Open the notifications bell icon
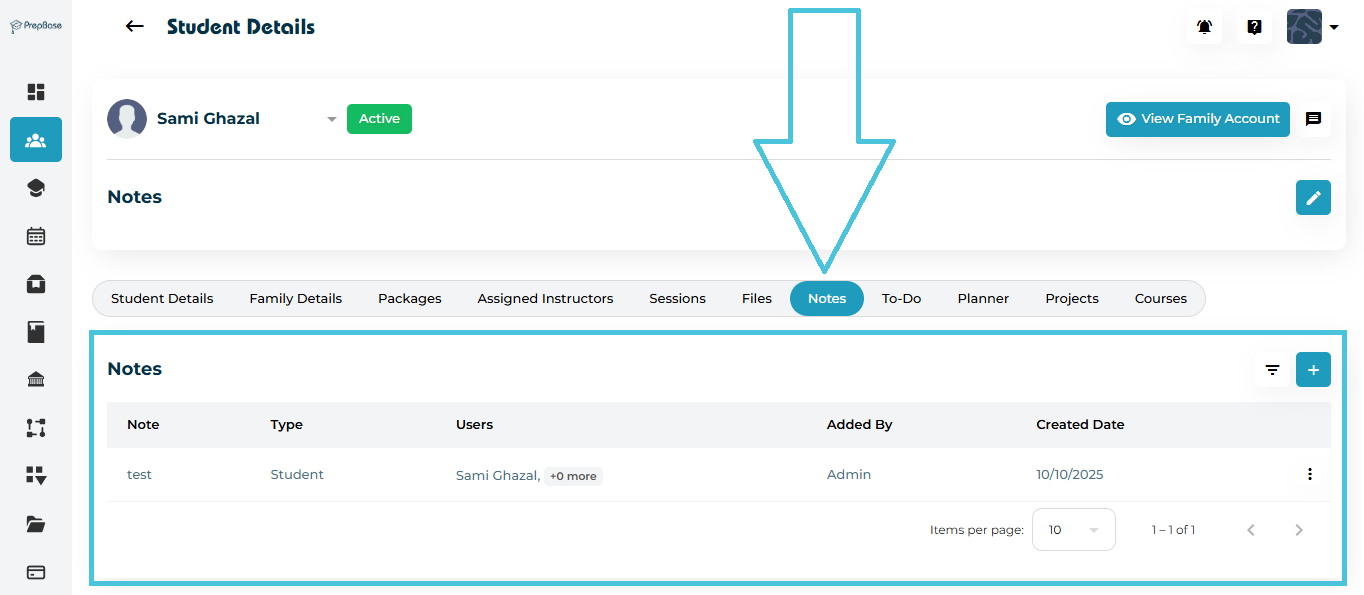Viewport: 1364px width, 595px height. pyautogui.click(x=1204, y=27)
